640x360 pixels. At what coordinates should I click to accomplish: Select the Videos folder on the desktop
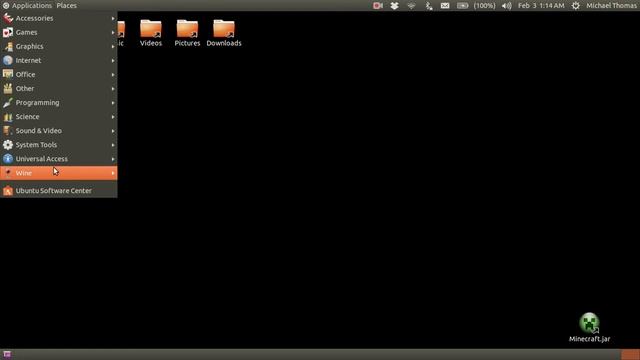click(x=151, y=33)
